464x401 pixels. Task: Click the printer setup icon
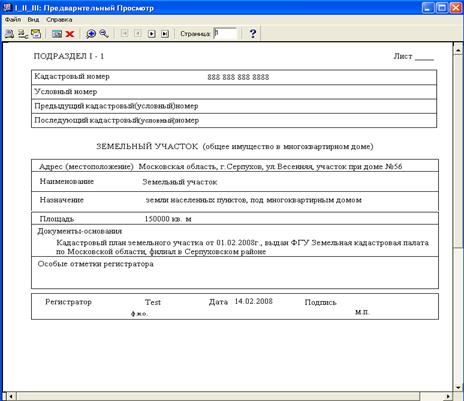pos(23,34)
